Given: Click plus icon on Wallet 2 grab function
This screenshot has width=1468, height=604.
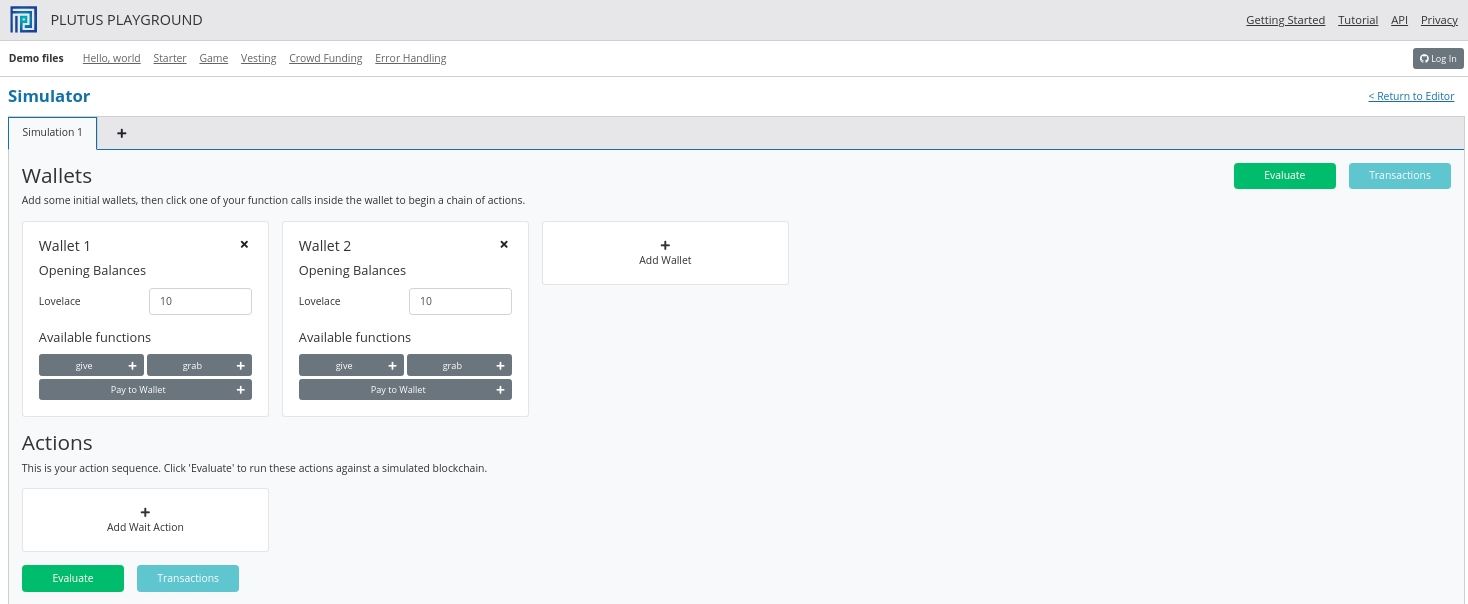Looking at the screenshot, I should 500,366.
